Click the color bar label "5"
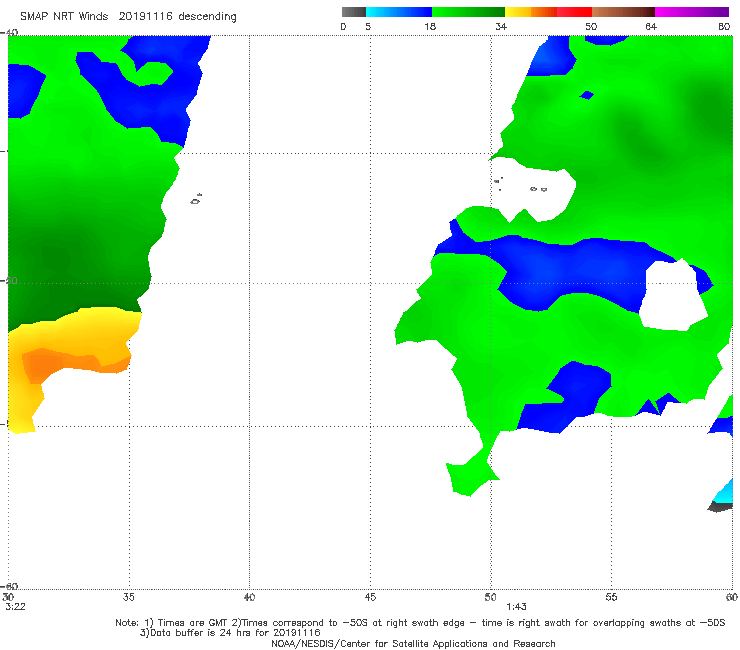The width and height of the screenshot is (740, 650). [x=368, y=27]
